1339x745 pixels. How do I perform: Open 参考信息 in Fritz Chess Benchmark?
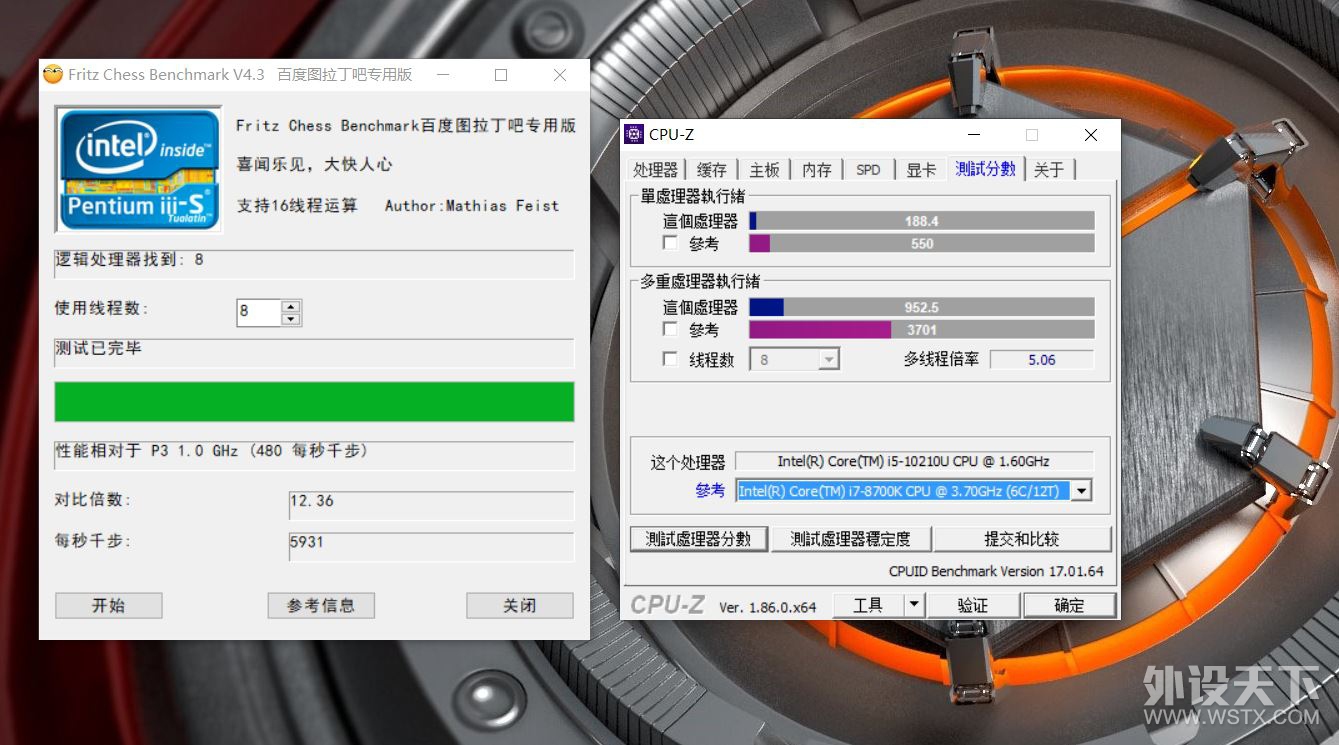click(321, 605)
